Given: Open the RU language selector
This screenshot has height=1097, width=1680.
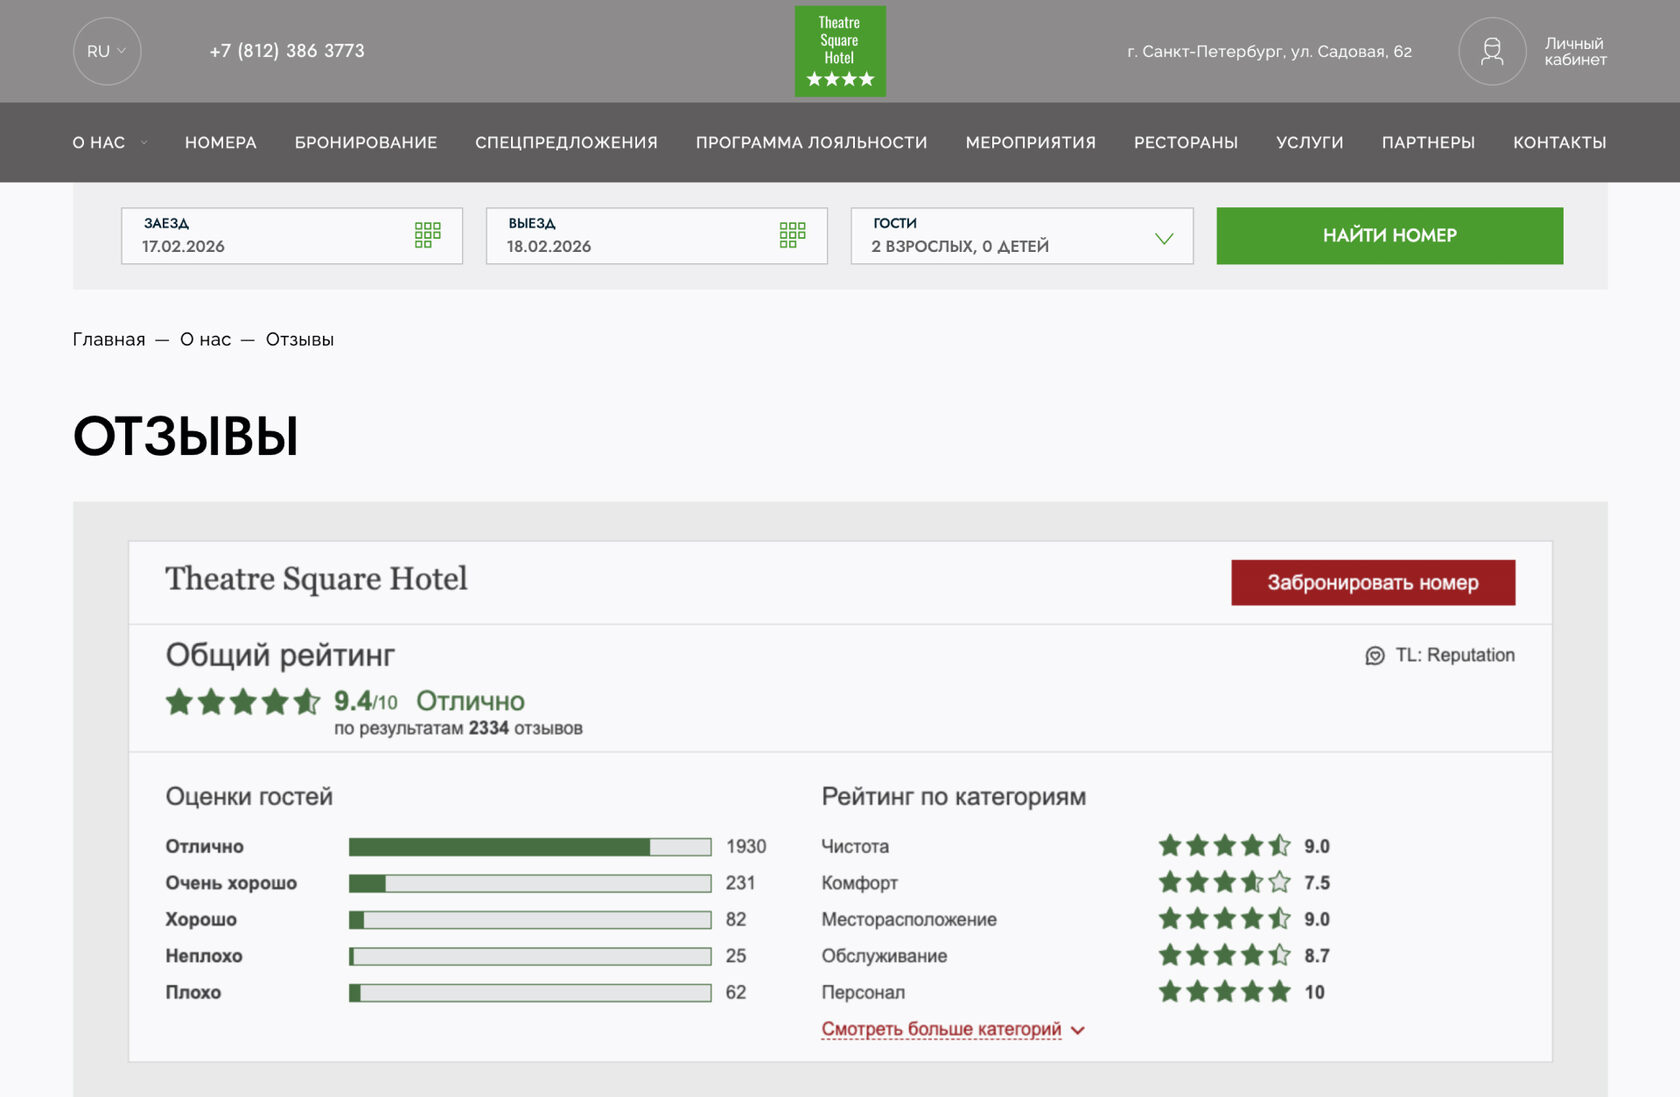Looking at the screenshot, I should click(107, 51).
